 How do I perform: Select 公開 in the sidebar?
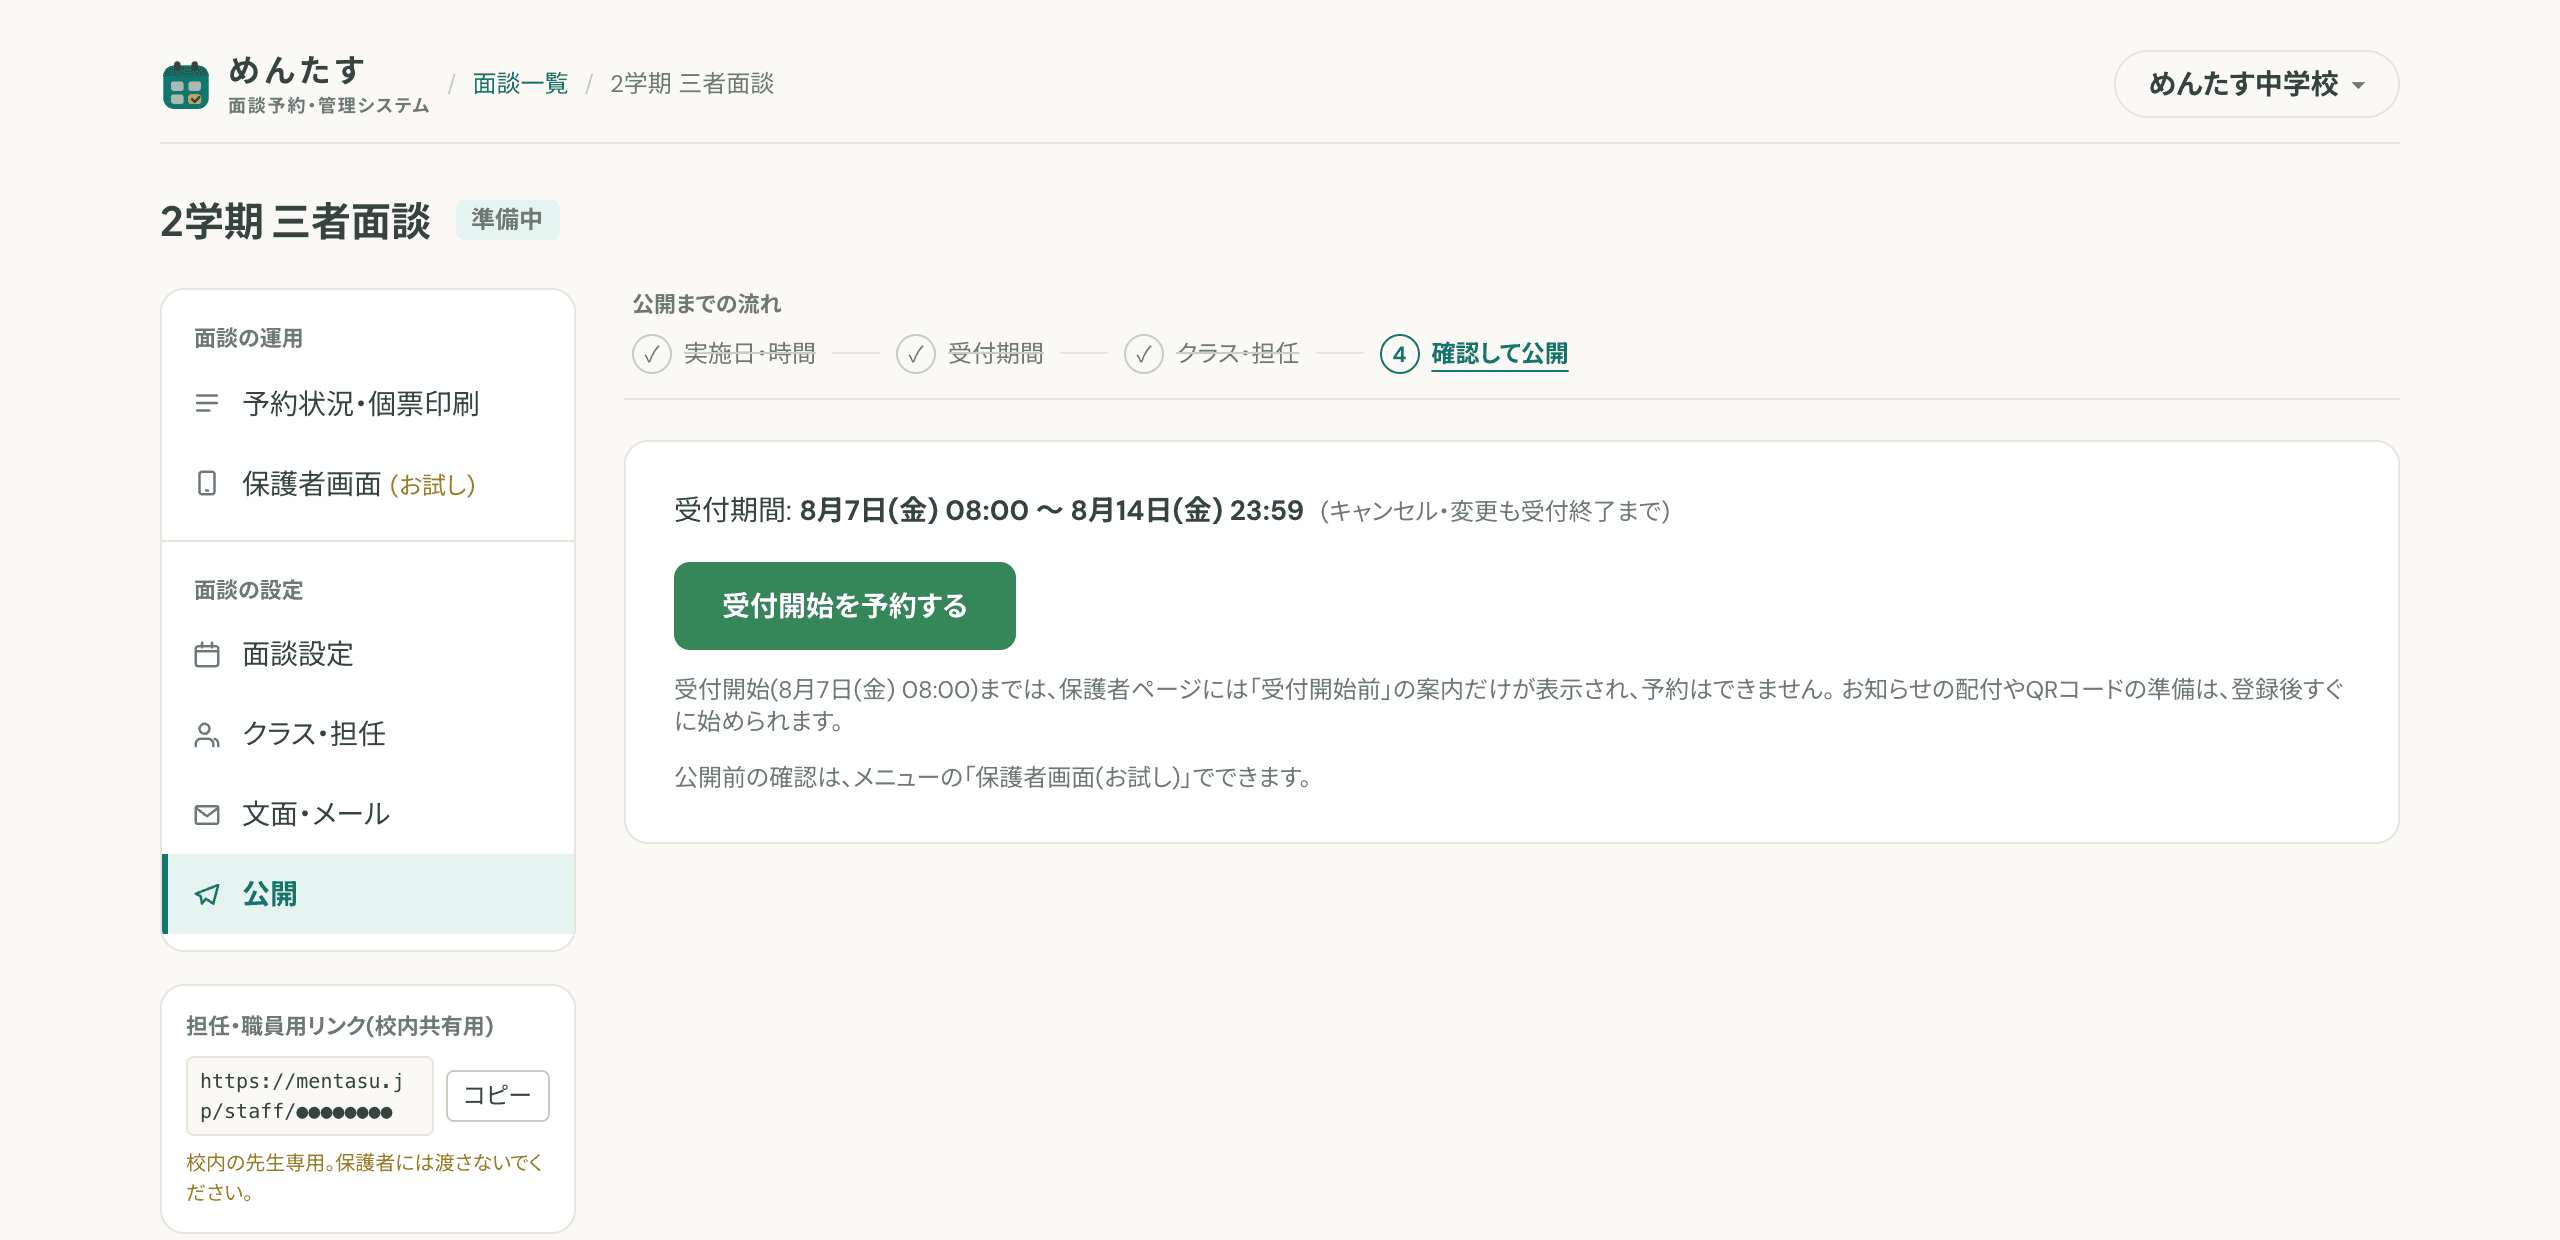pyautogui.click(x=368, y=894)
